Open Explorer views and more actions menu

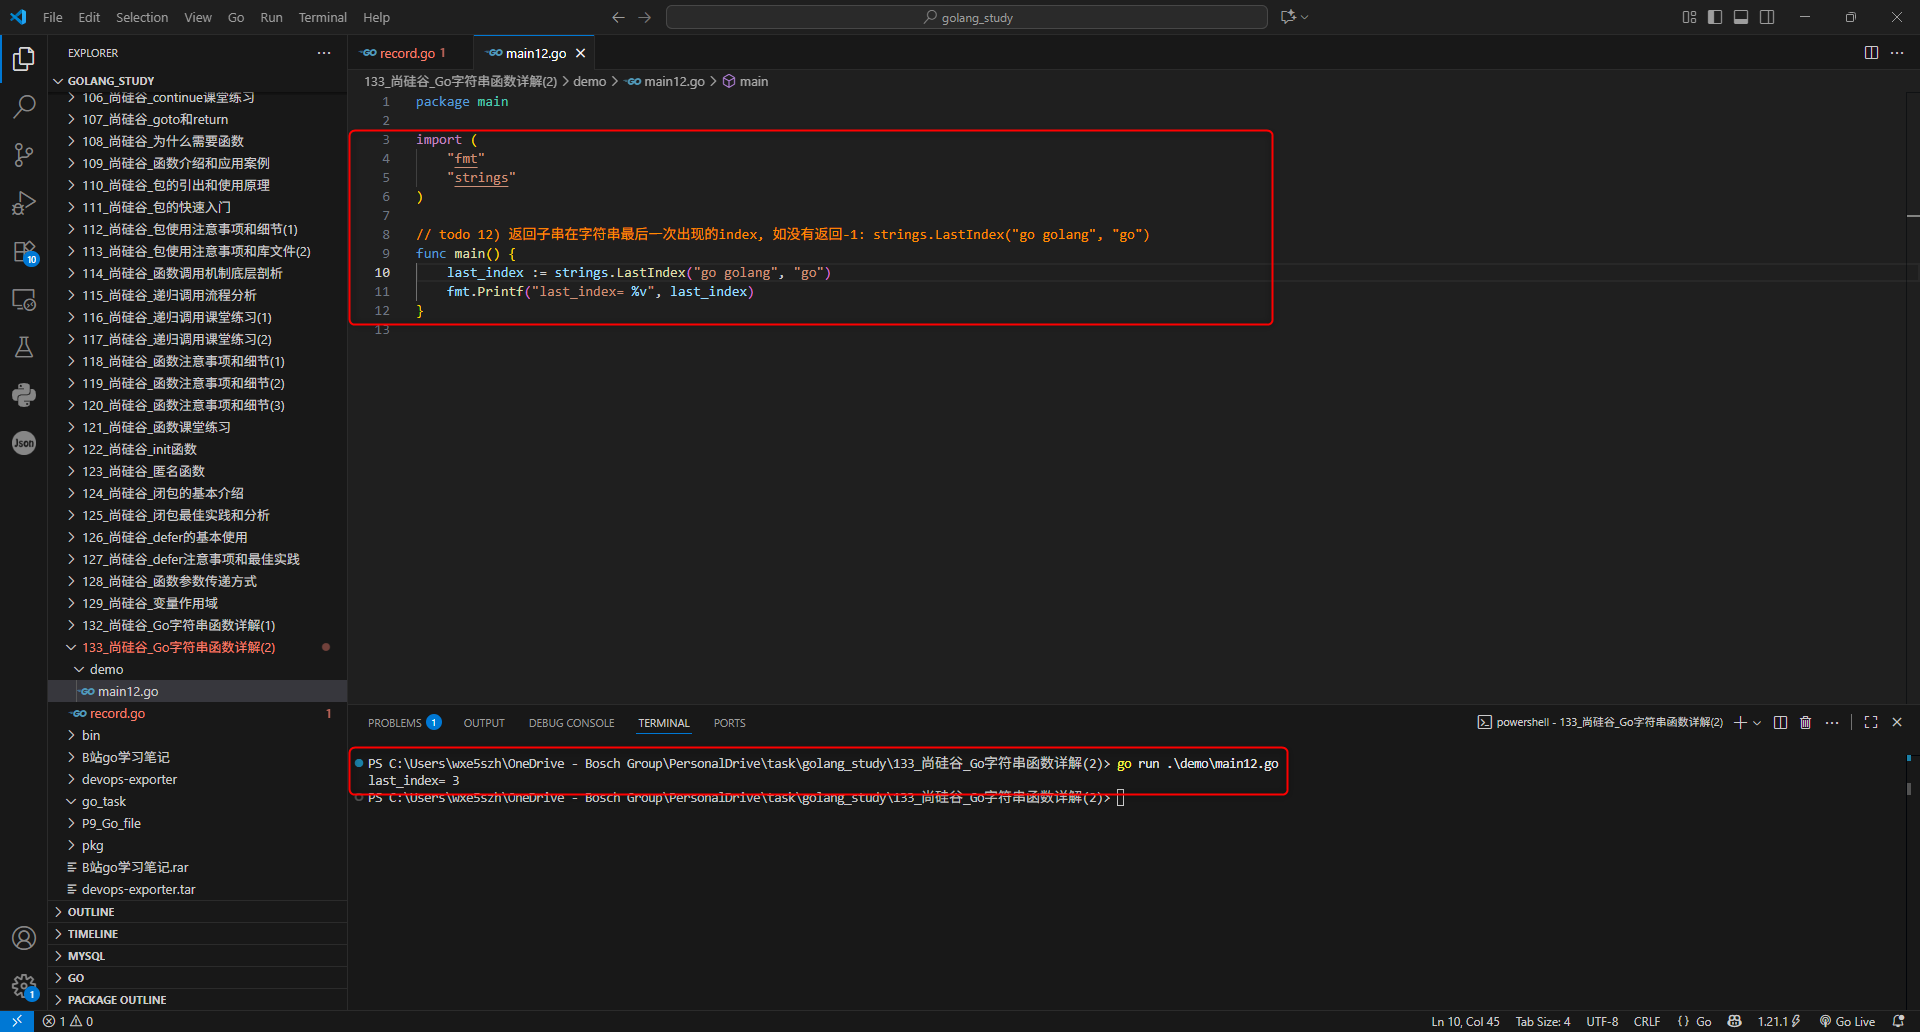click(x=324, y=53)
